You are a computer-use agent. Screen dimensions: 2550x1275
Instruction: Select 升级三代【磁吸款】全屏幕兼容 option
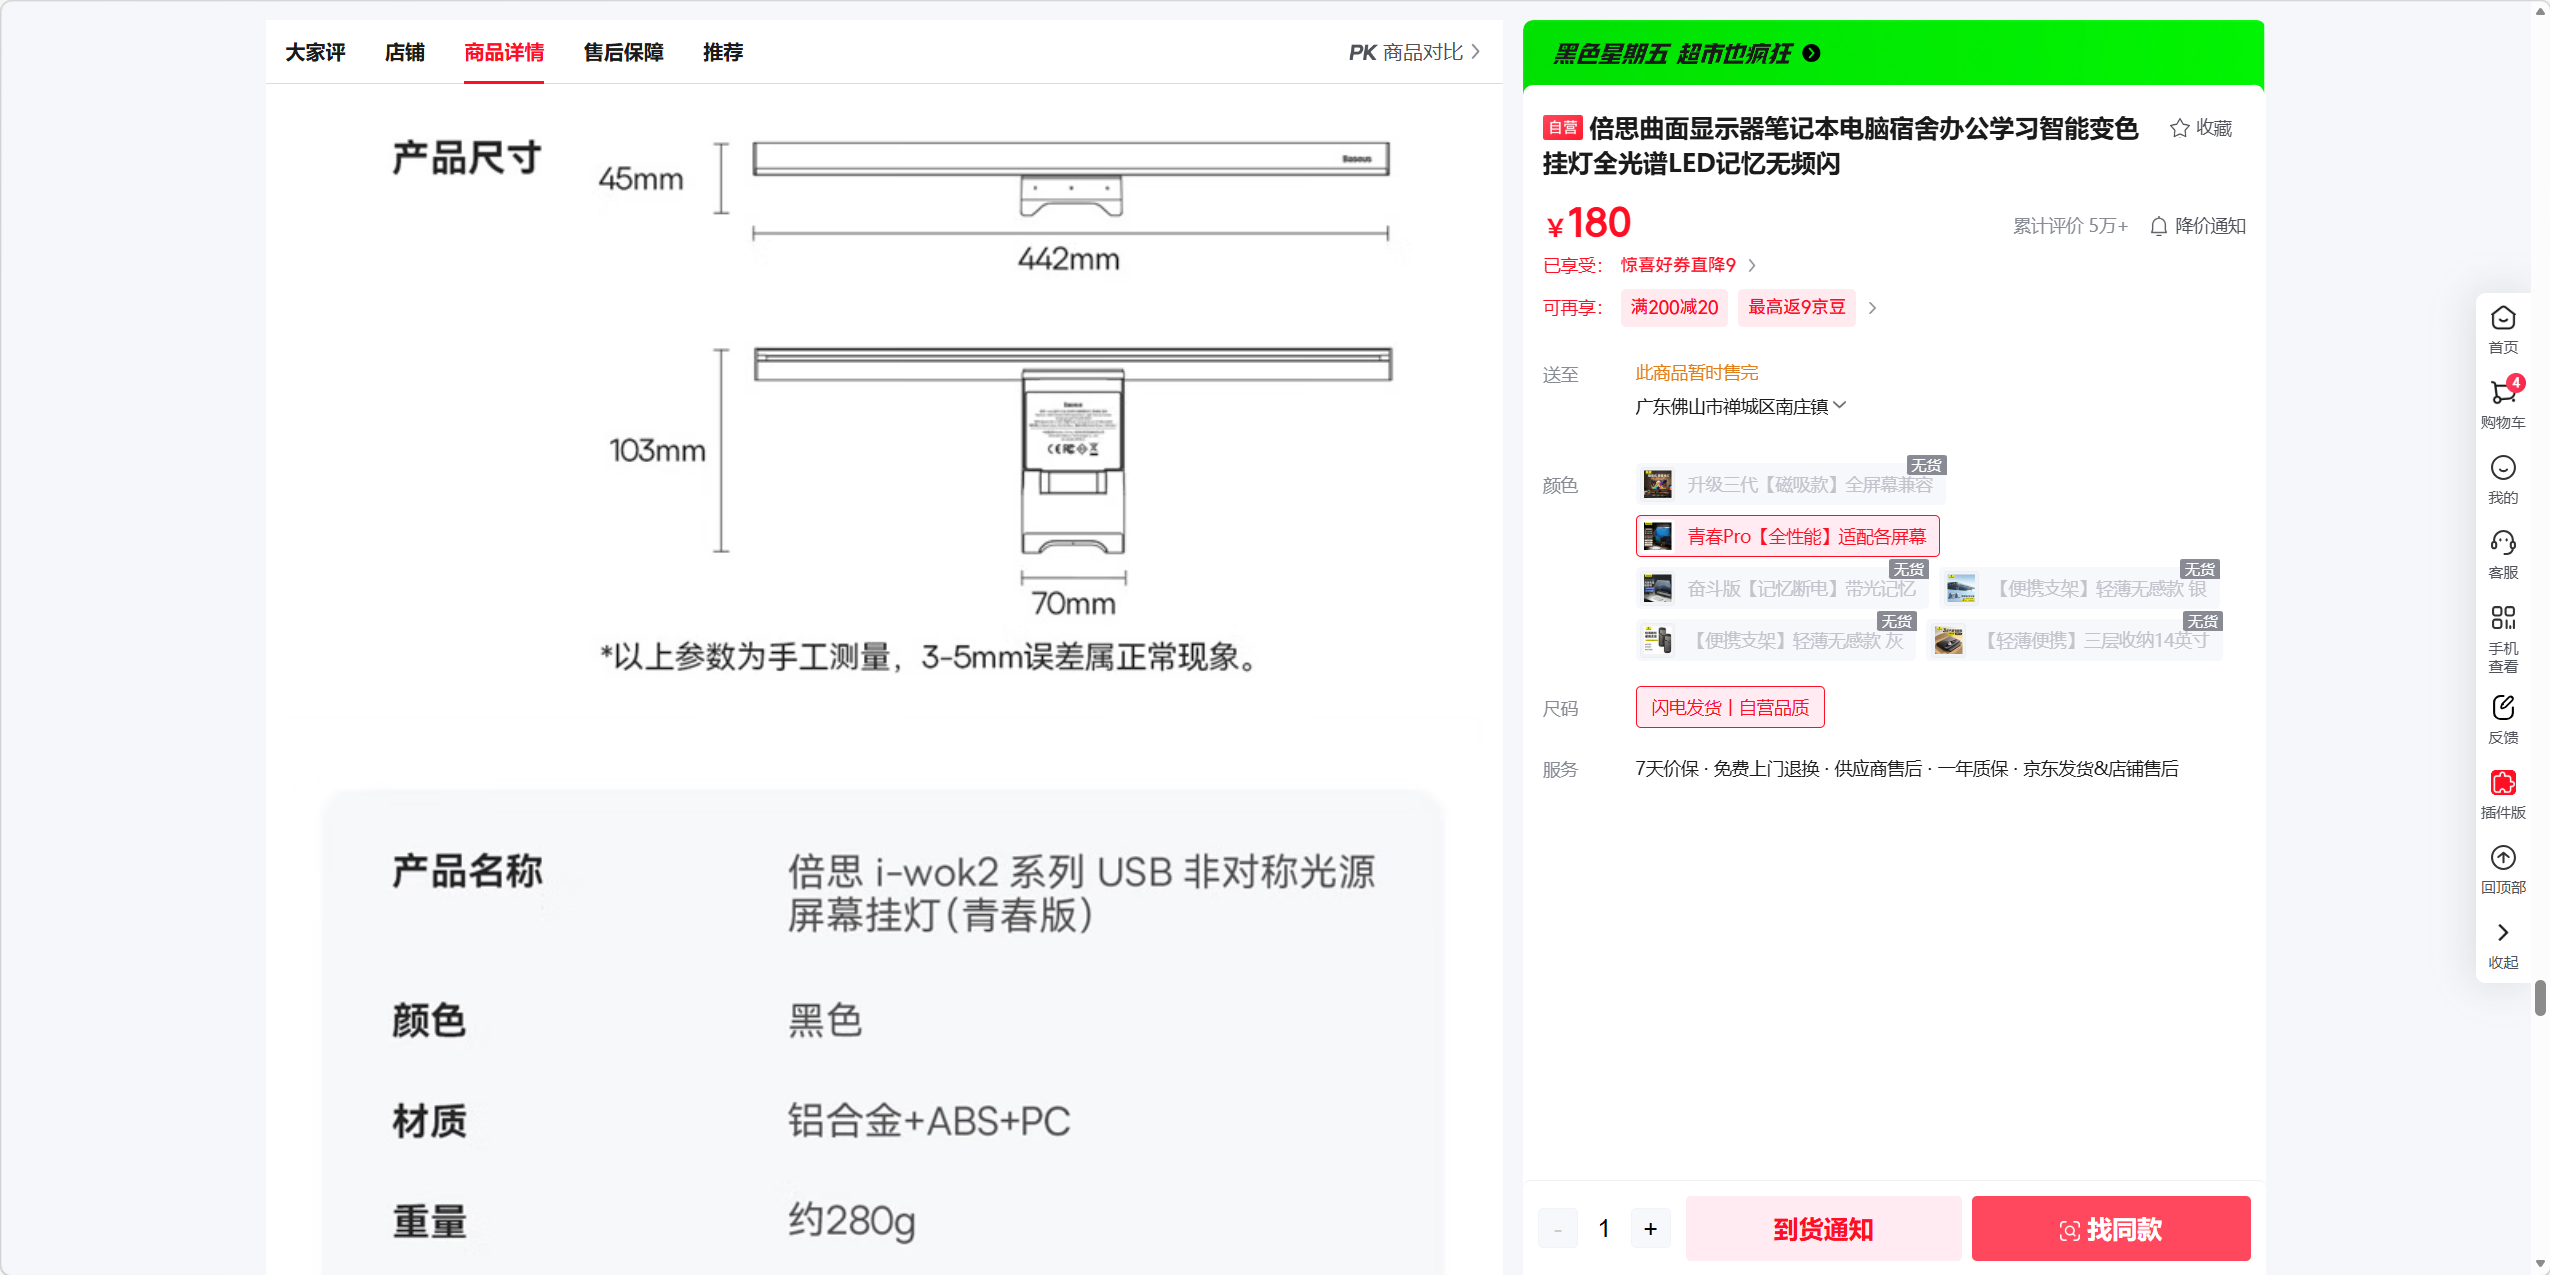(x=1789, y=485)
